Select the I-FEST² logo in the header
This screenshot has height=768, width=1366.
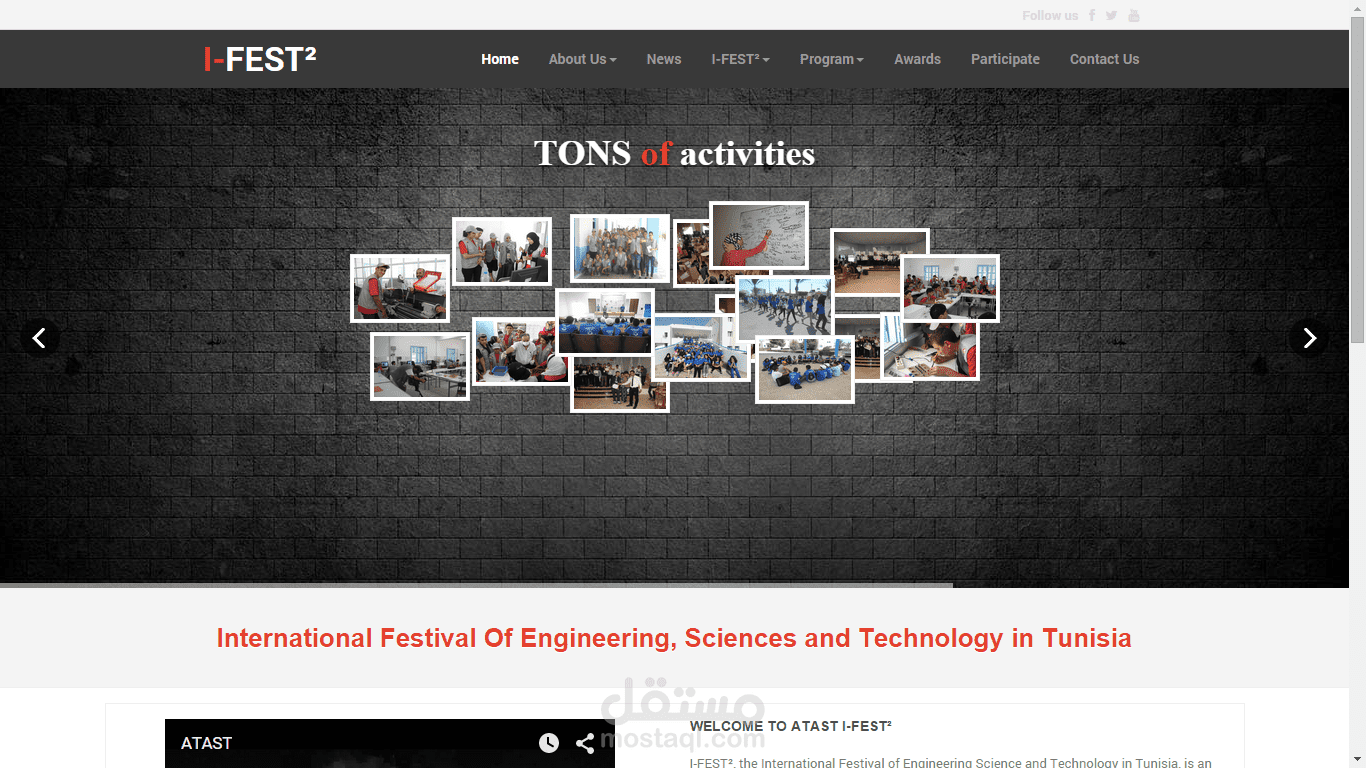[x=259, y=59]
